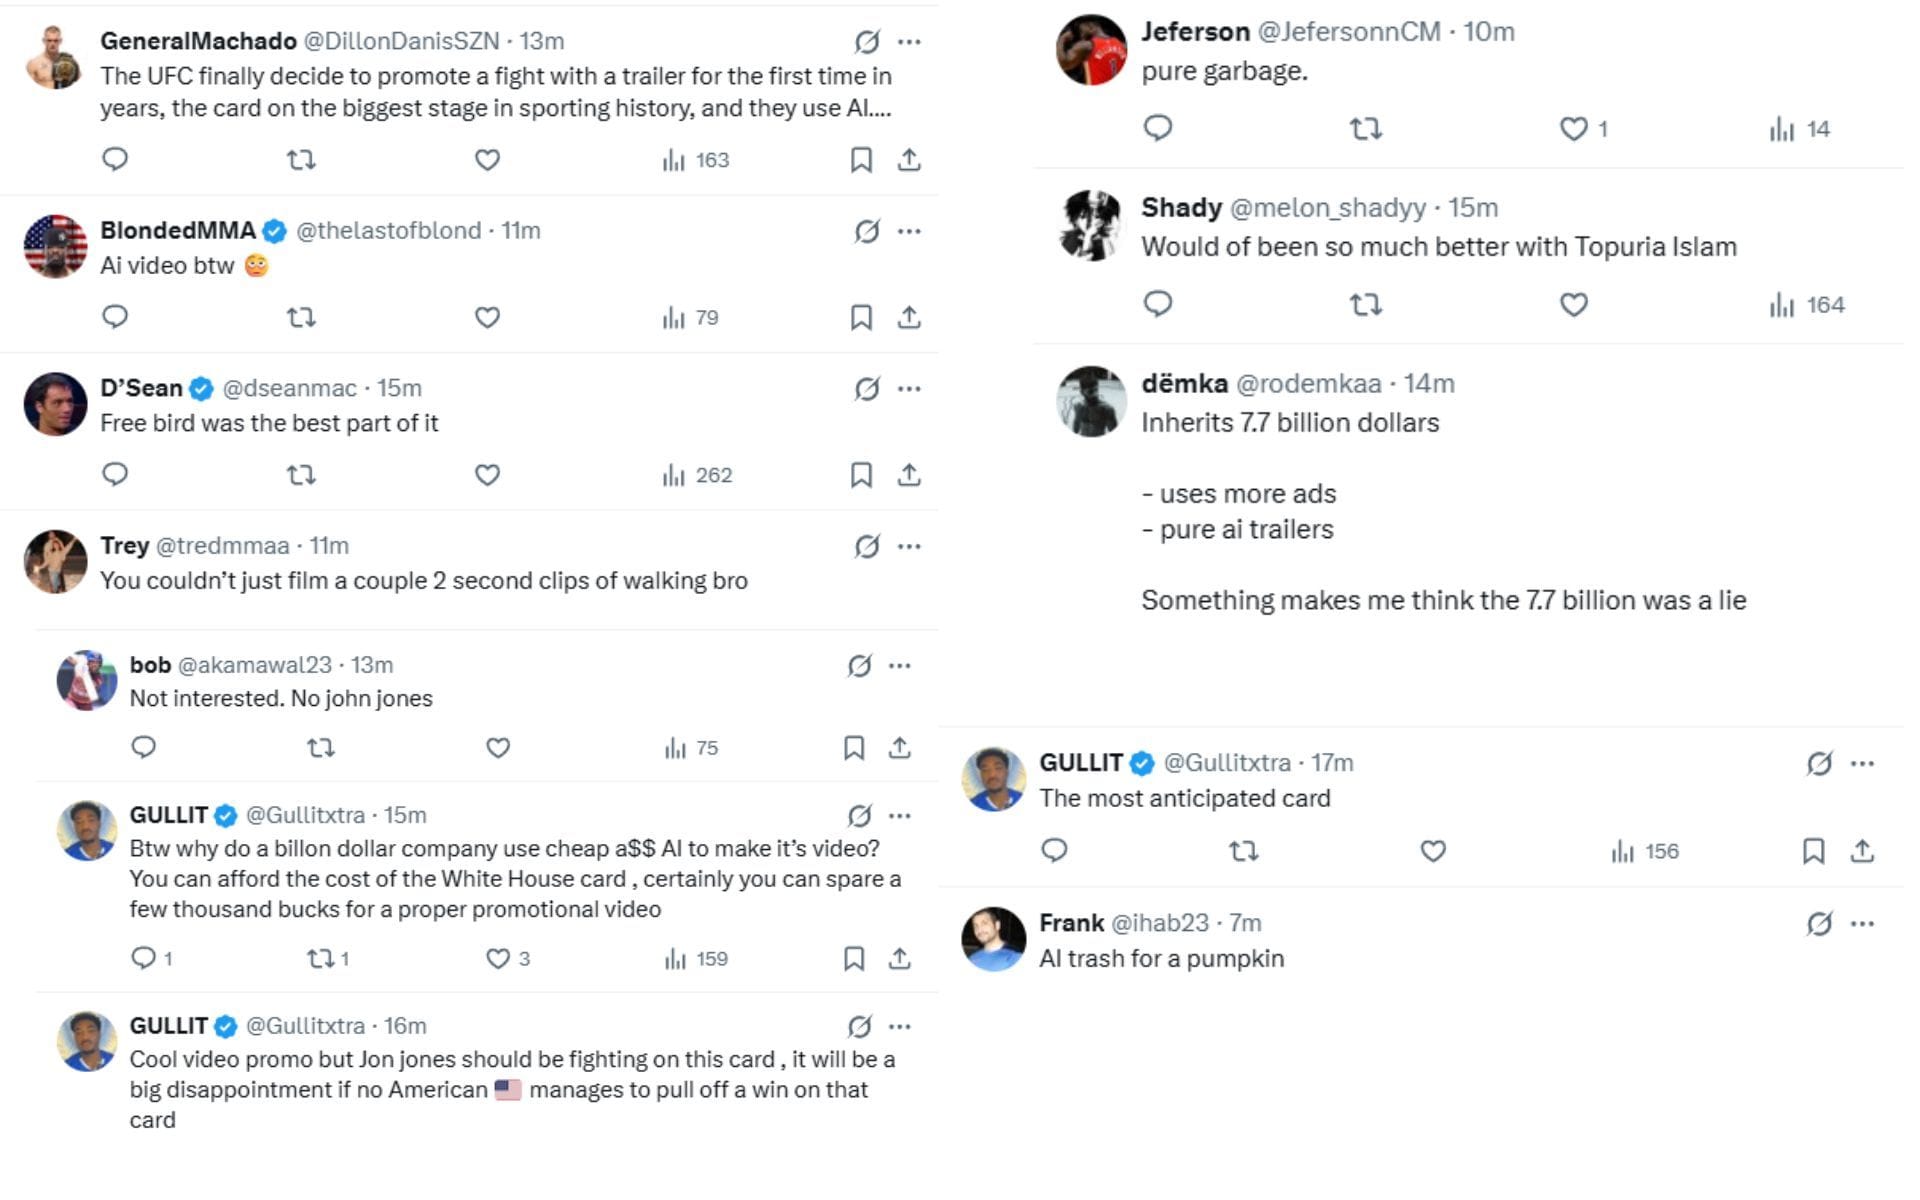Open the menu on Trey's post
The height and width of the screenshot is (1200, 1920).
coord(910,545)
